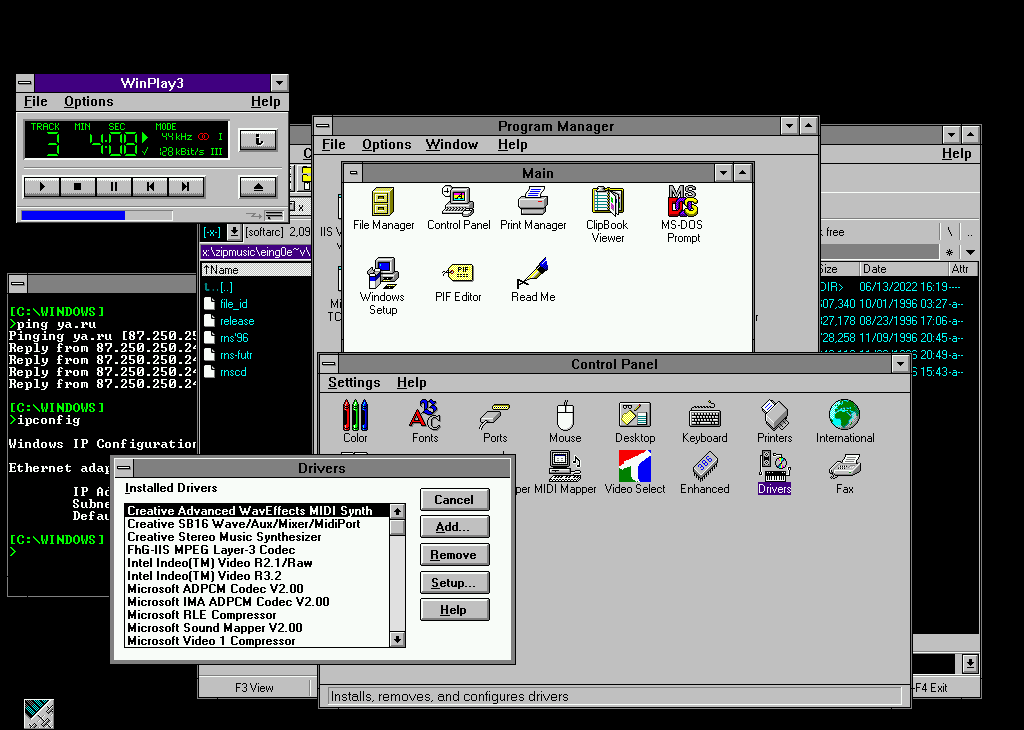The image size is (1024, 730).
Task: Open Video Select in Control Panel
Action: pos(635,472)
